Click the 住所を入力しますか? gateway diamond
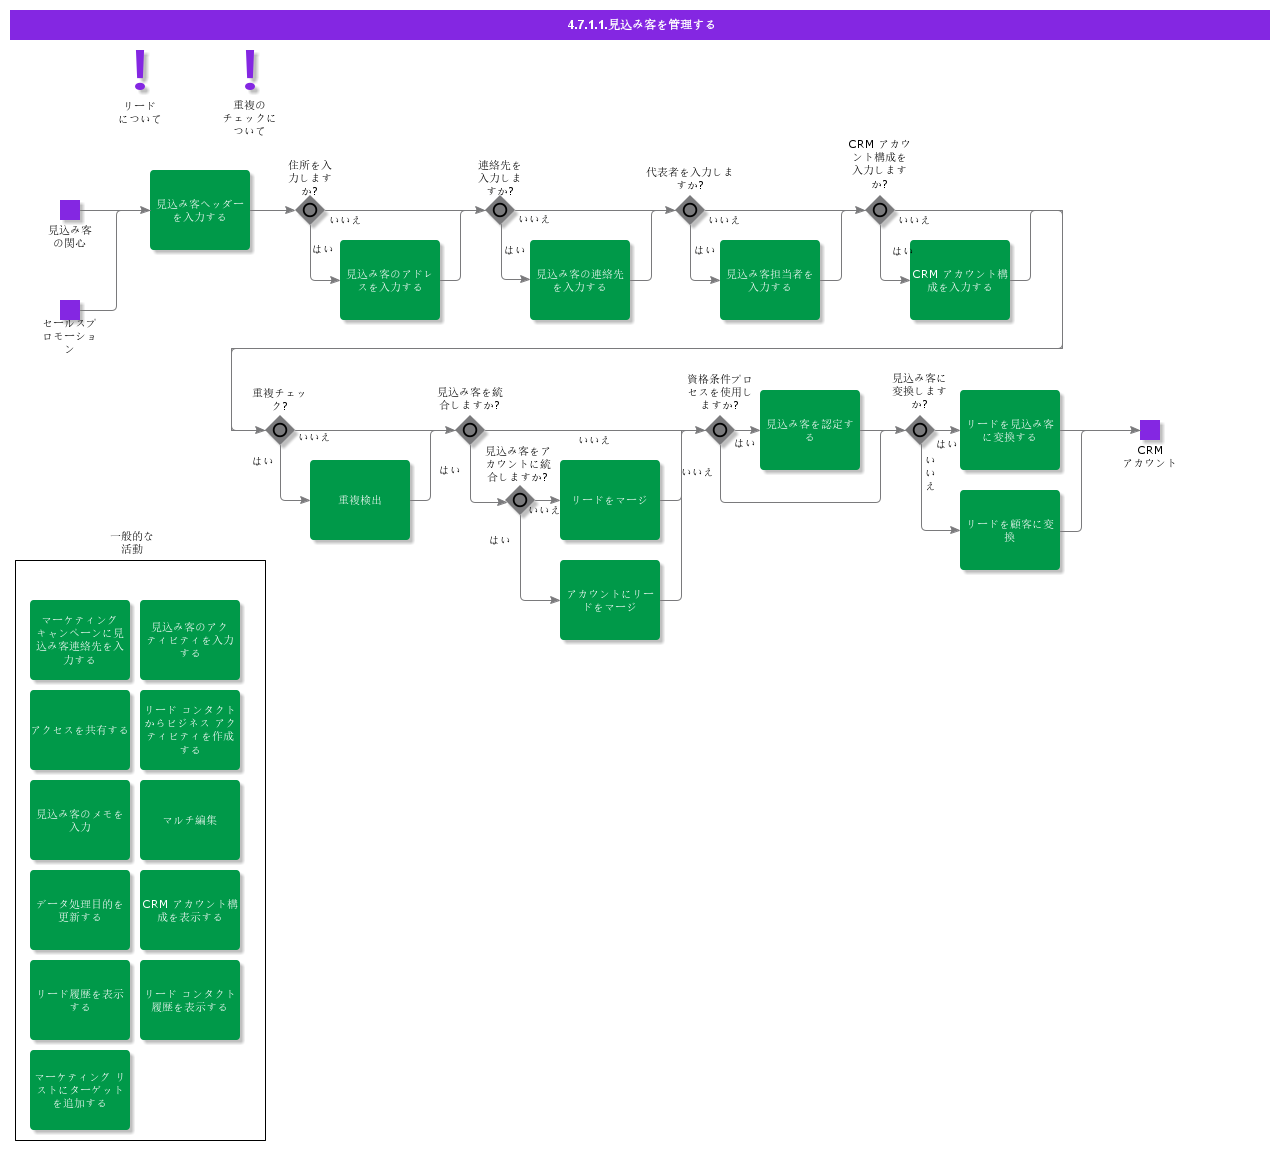This screenshot has width=1280, height=1150. [310, 210]
